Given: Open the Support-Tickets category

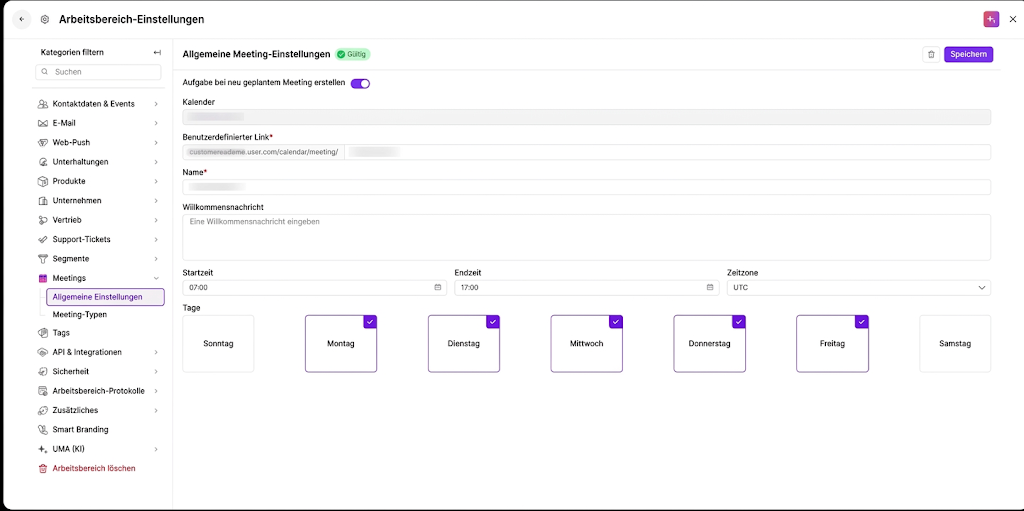Looking at the screenshot, I should pos(98,239).
